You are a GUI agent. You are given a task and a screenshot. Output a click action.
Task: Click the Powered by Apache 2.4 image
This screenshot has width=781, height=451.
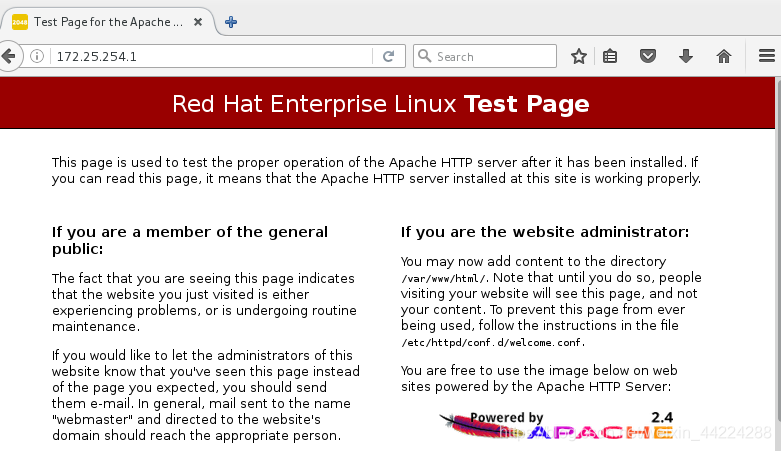pyautogui.click(x=556, y=425)
